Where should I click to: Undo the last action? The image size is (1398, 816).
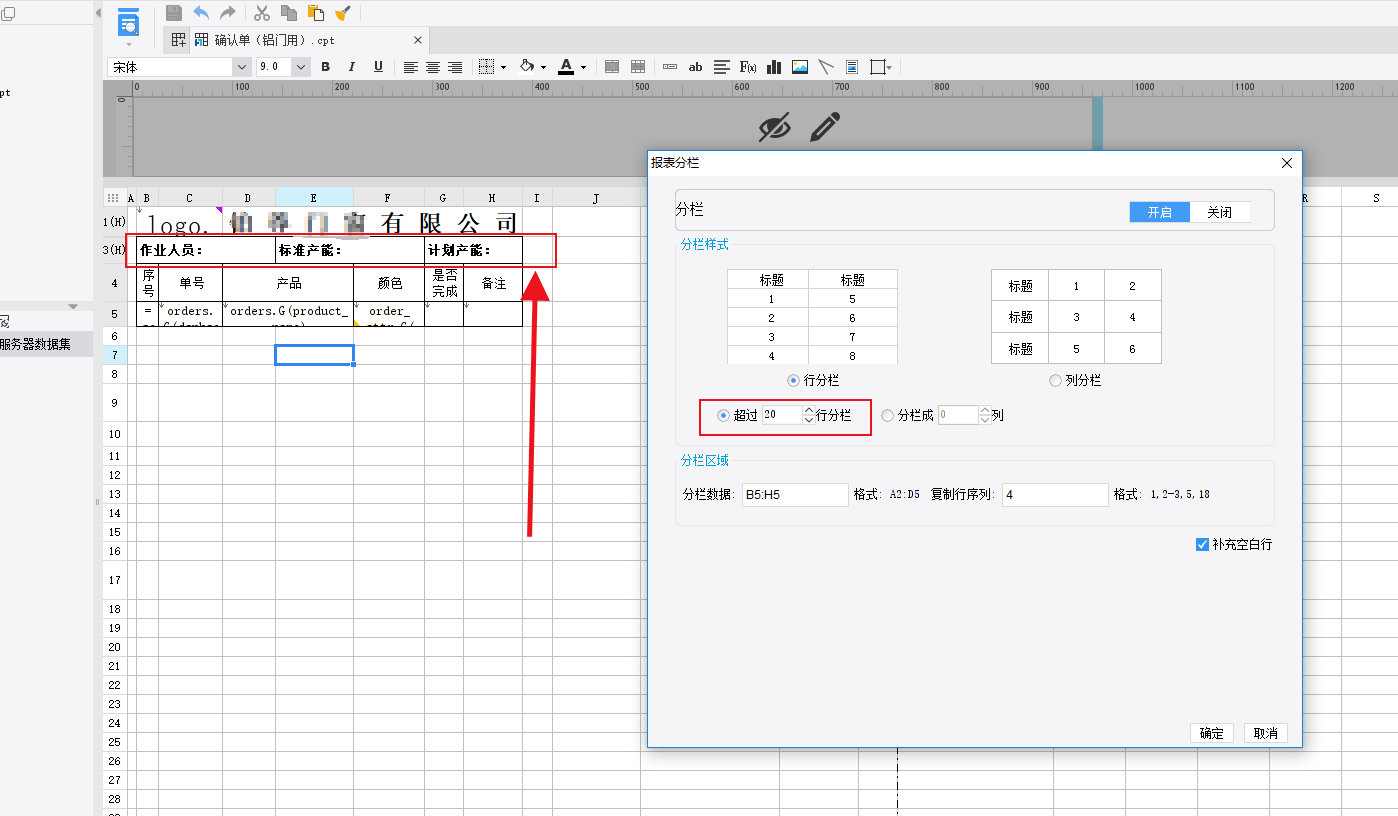click(201, 13)
